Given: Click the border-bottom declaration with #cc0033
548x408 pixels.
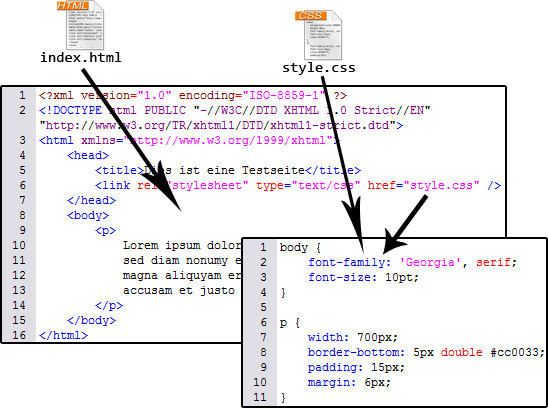Looking at the screenshot, I should pyautogui.click(x=426, y=352).
